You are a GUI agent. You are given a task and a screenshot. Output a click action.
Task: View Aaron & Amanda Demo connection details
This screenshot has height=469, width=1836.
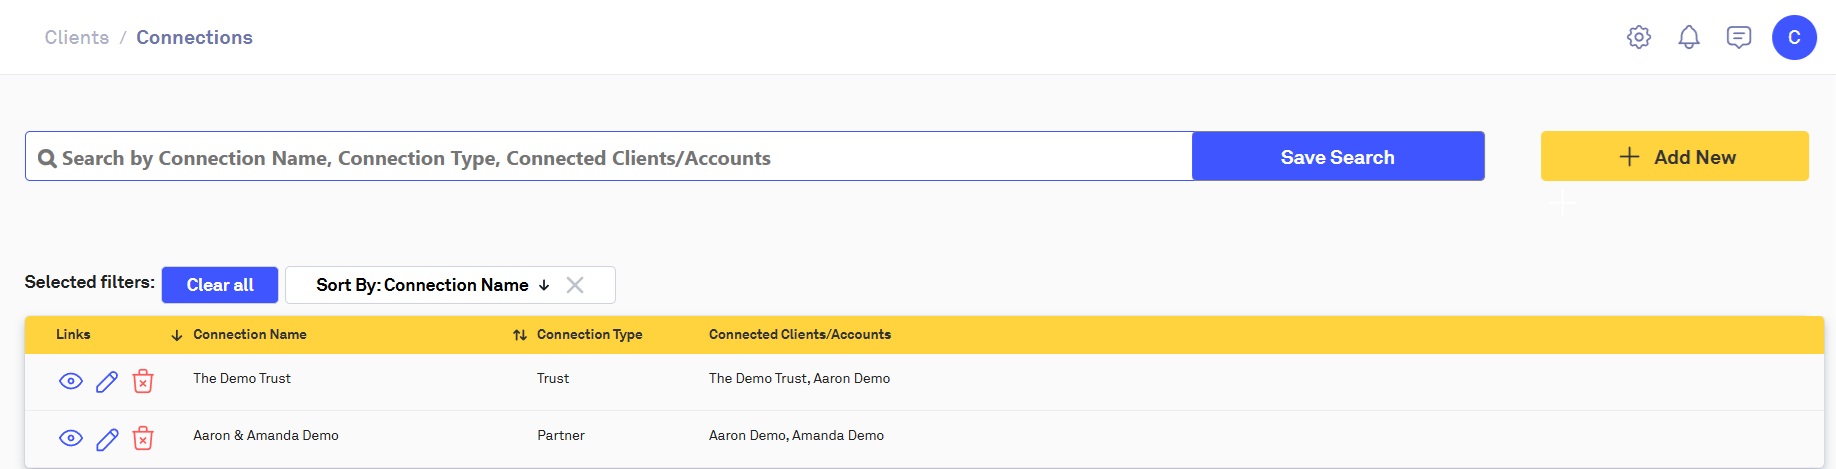(x=71, y=438)
